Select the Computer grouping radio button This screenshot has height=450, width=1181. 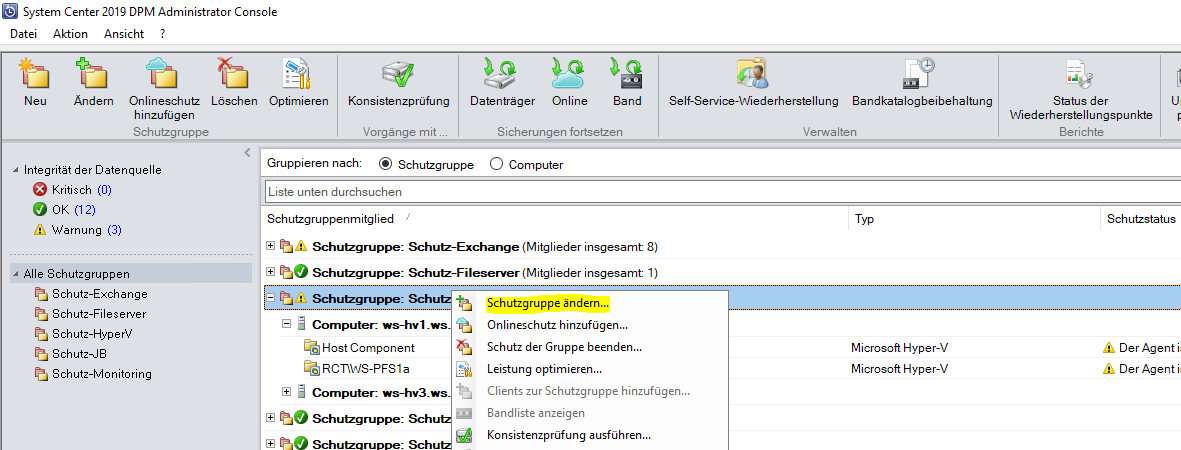(496, 164)
